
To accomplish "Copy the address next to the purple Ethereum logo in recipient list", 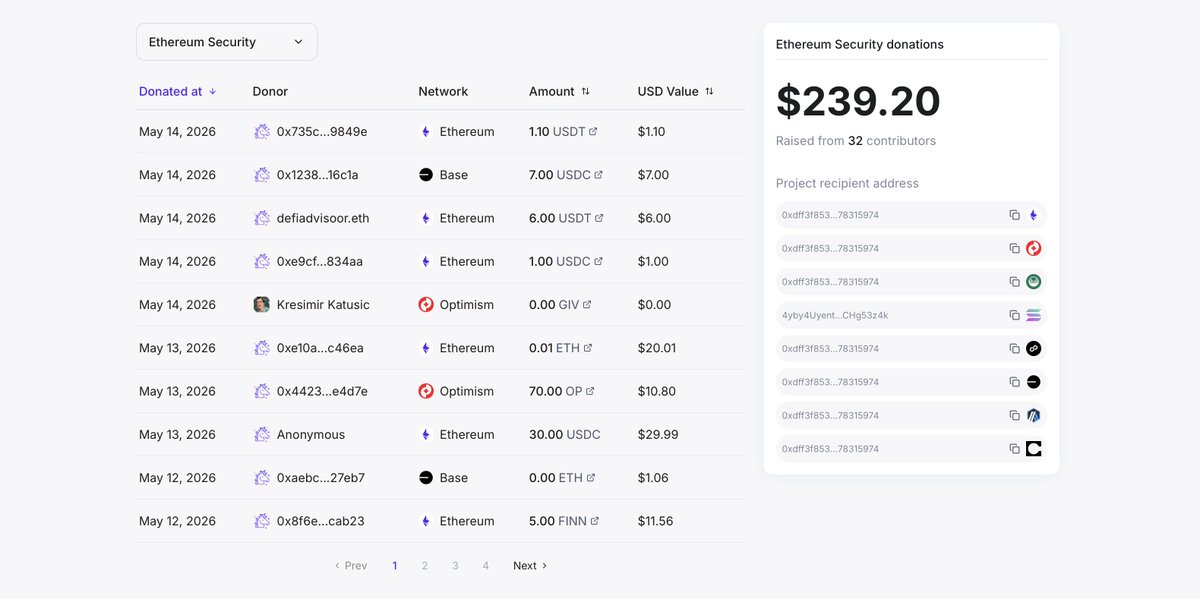I will click(x=1014, y=215).
